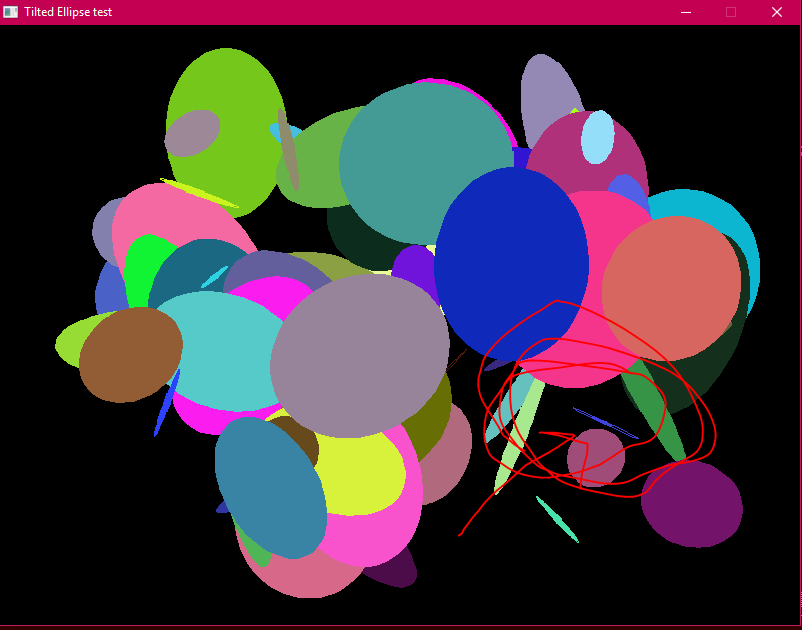The image size is (802, 630).
Task: Close the Tilted Ellipse test window
Action: (x=776, y=12)
